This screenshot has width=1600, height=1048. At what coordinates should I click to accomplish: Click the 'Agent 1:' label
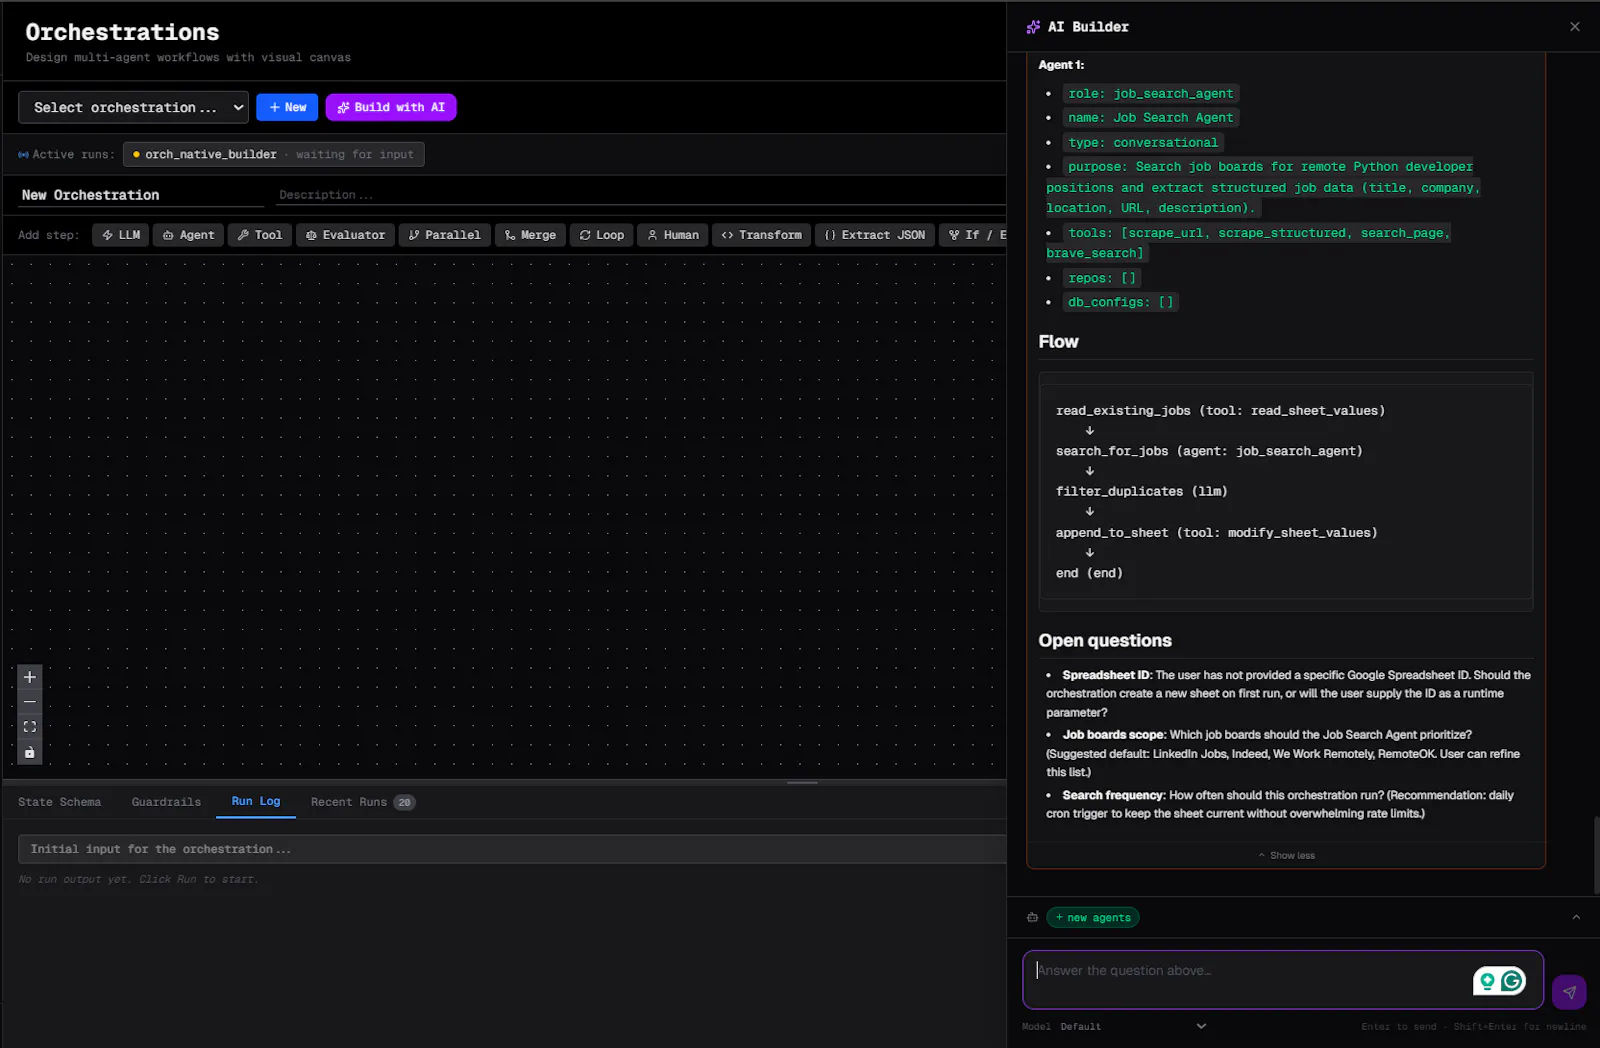click(1061, 65)
